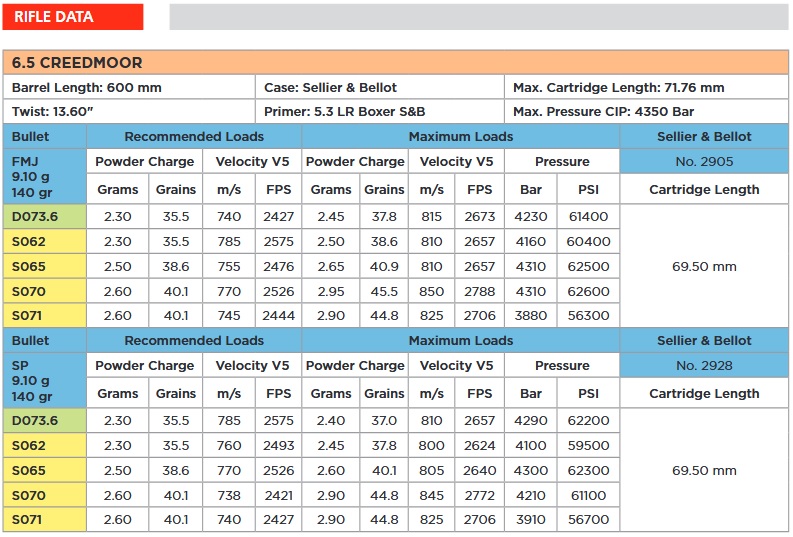Click the No. 2928 cartridge number cell
The width and height of the screenshot is (793, 537).
[x=704, y=365]
